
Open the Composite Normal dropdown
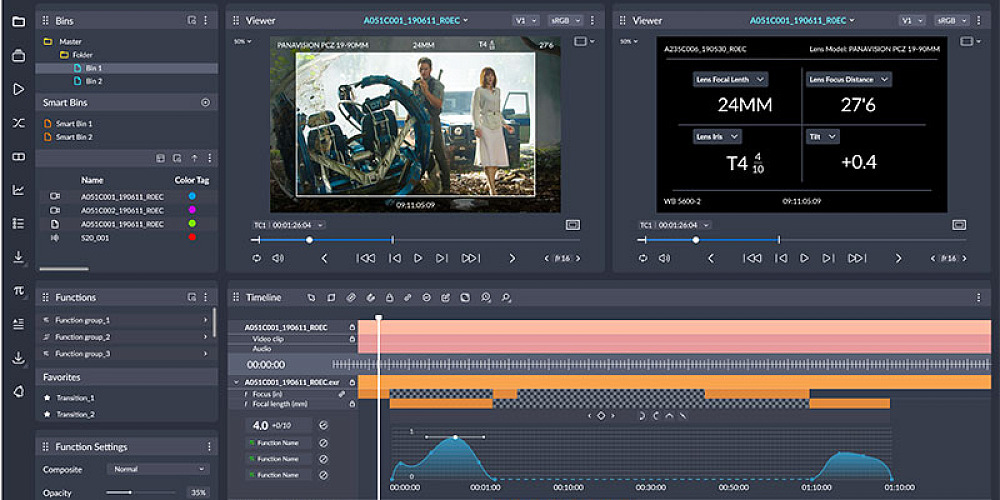click(x=157, y=469)
